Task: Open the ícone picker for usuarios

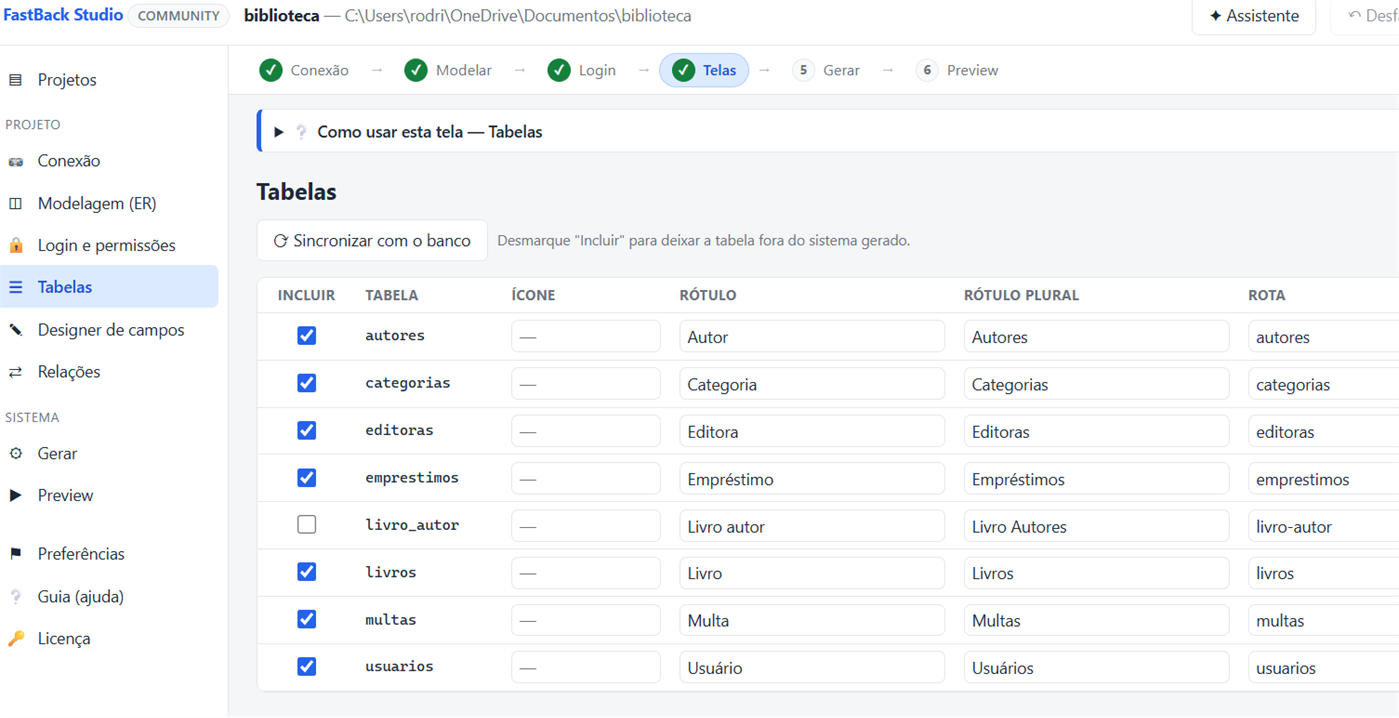Action: [x=586, y=667]
